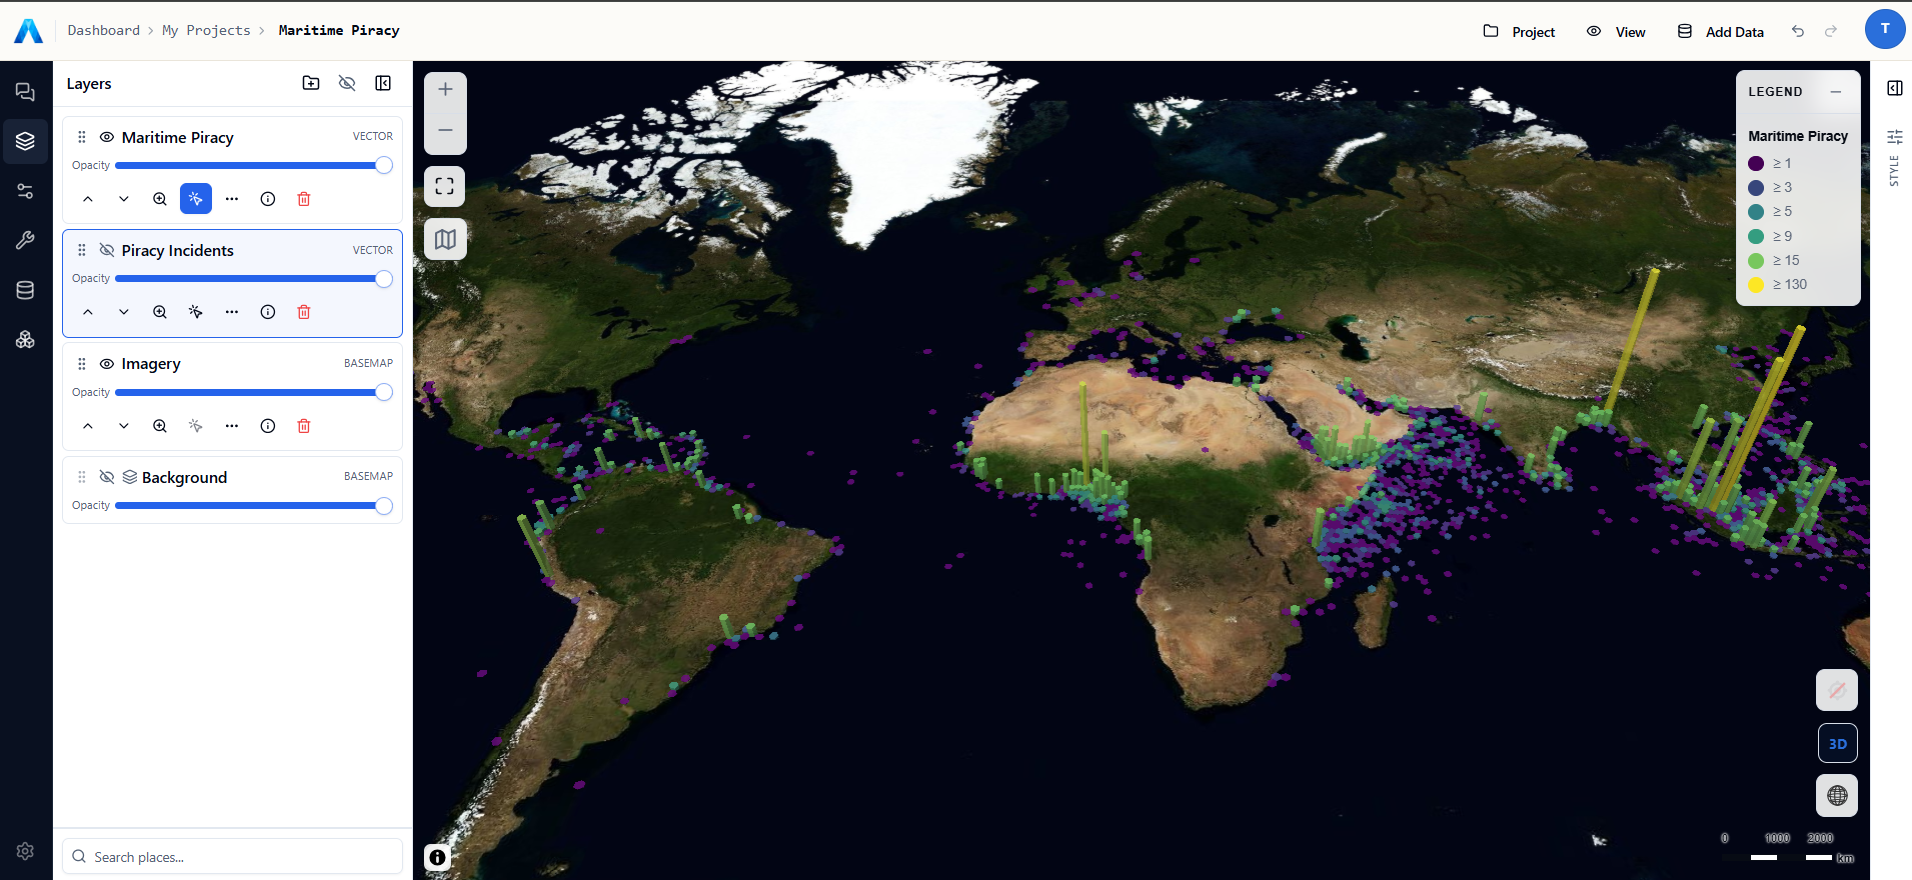1912x880 pixels.
Task: Undo the last action
Action: 1798,32
